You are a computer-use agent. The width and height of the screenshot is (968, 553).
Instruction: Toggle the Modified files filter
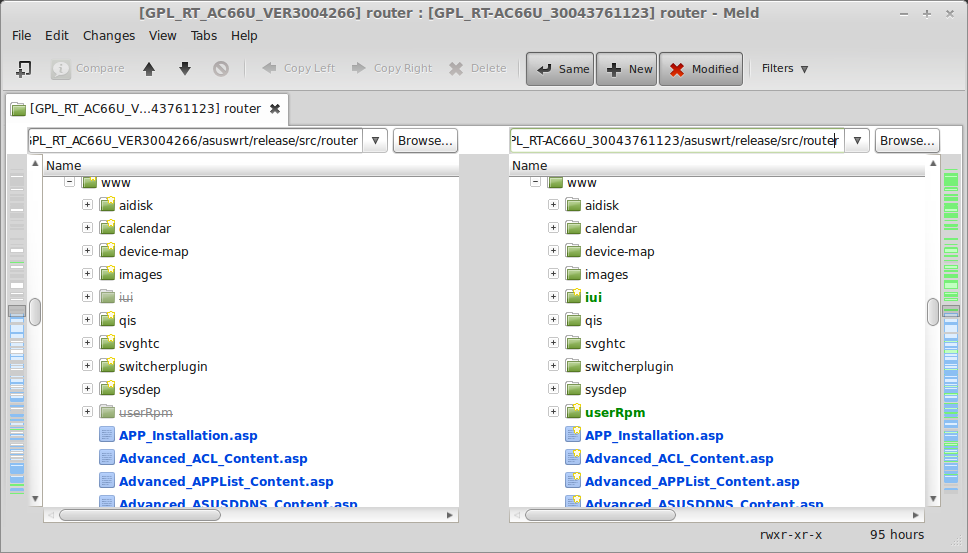[x=701, y=69]
